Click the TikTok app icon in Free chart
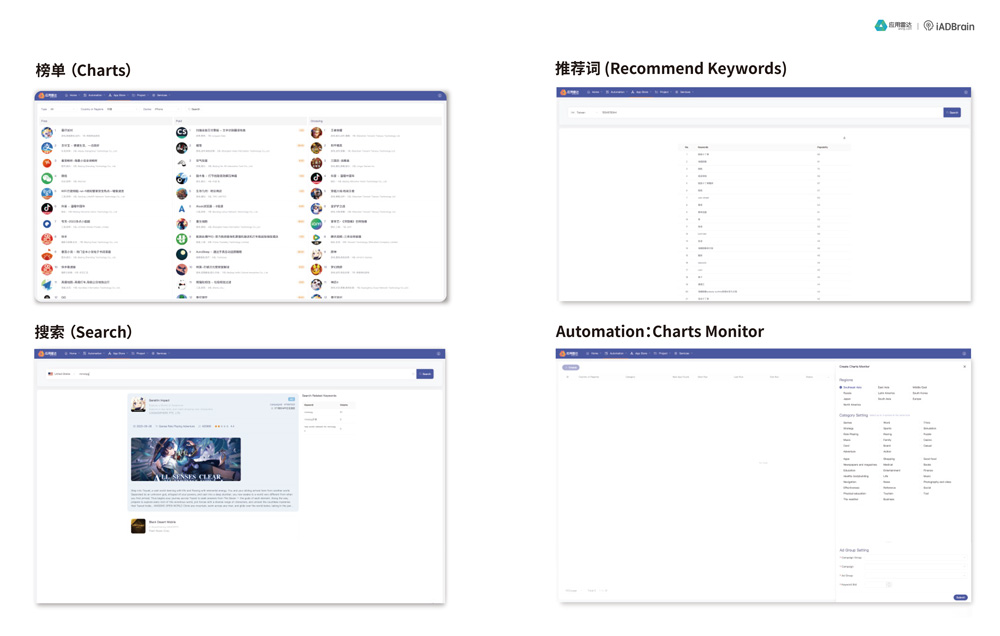The width and height of the screenshot is (1000, 636). click(x=47, y=208)
